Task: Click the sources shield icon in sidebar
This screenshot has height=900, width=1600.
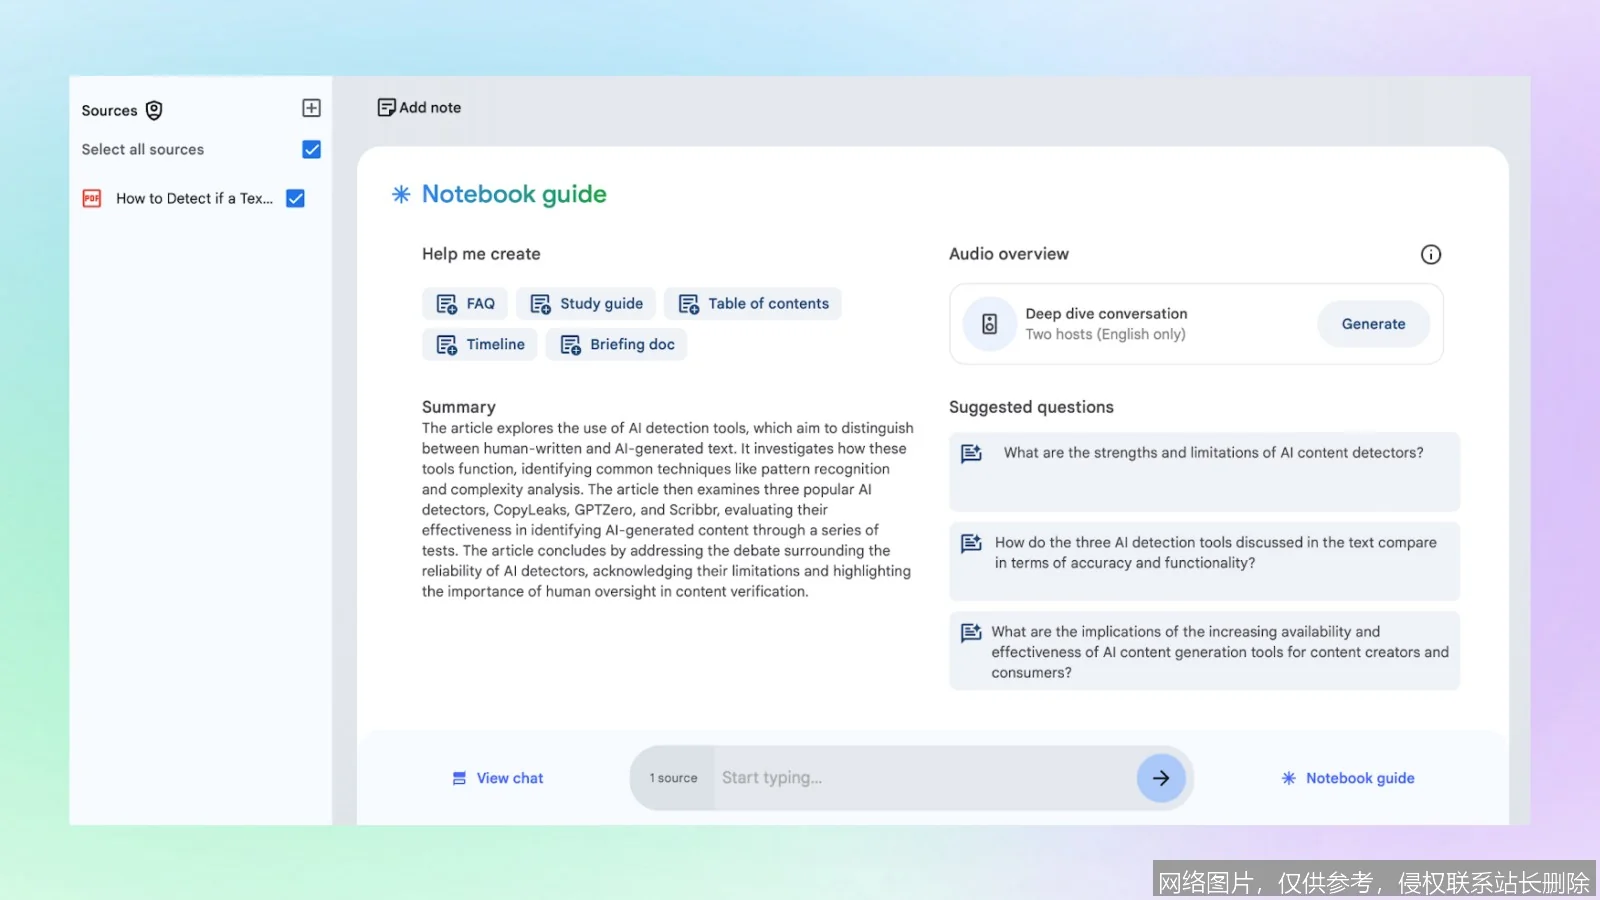Action: pyautogui.click(x=153, y=110)
